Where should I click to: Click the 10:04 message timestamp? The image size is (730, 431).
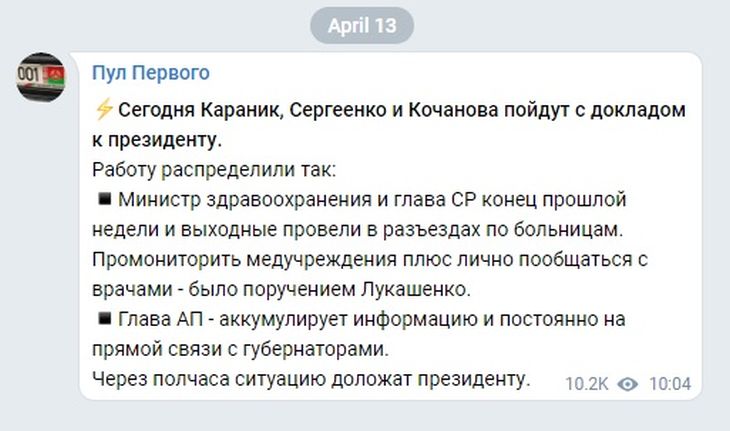point(669,383)
